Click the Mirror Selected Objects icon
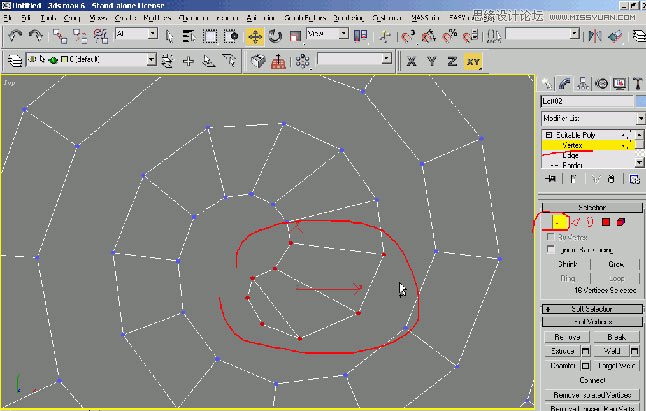Image resolution: width=646 pixels, height=411 pixels. pyautogui.click(x=595, y=36)
